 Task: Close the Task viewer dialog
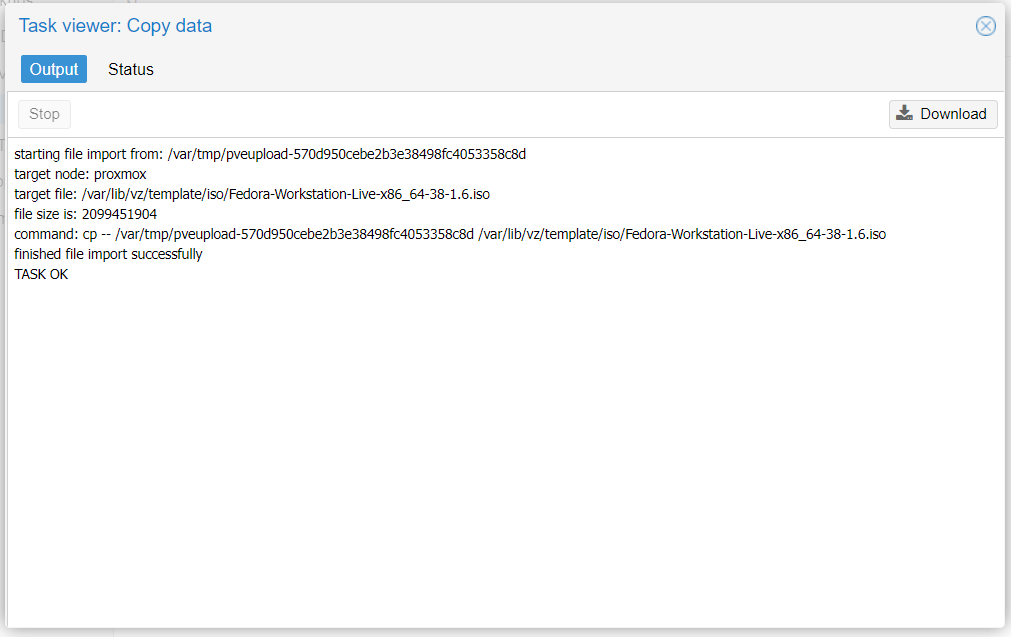(x=985, y=26)
